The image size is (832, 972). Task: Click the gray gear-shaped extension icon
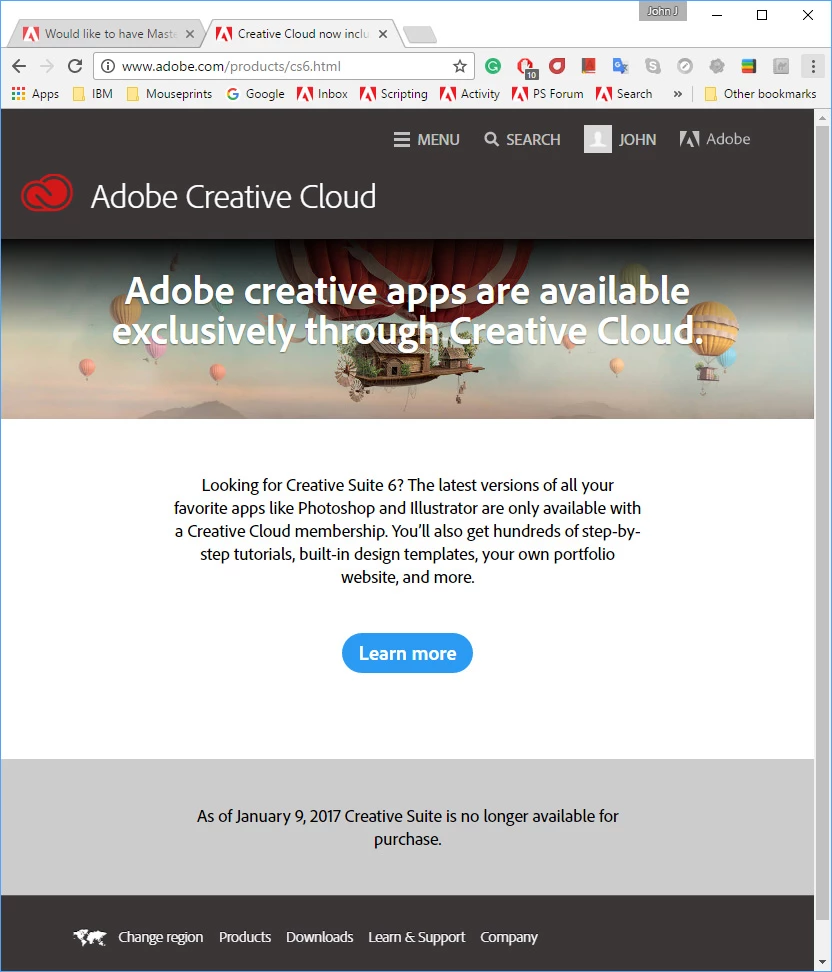(x=717, y=66)
